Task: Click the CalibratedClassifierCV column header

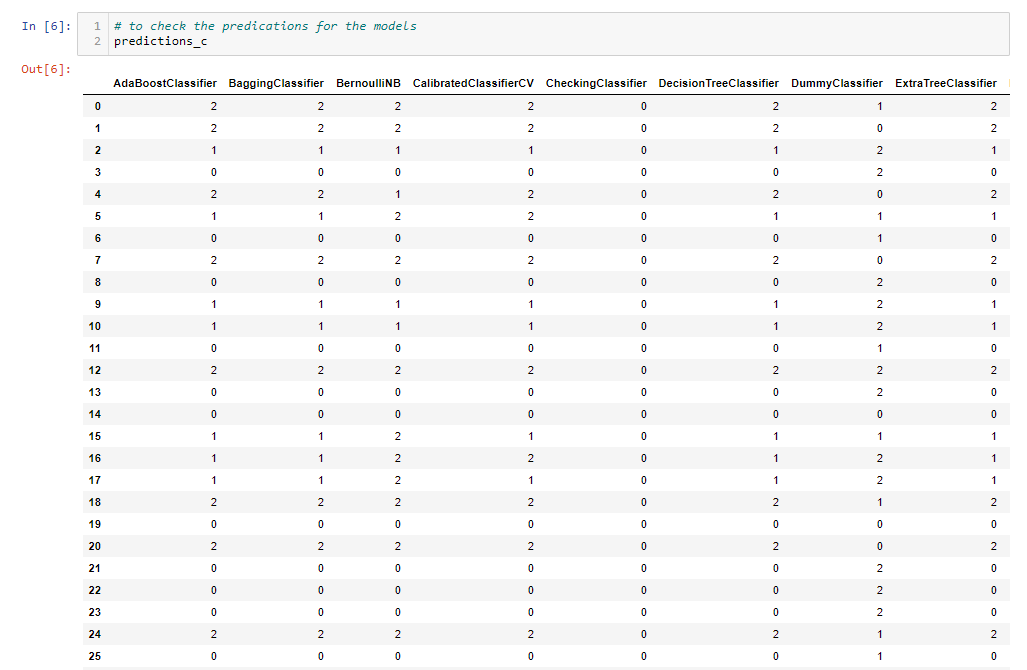Action: (473, 83)
